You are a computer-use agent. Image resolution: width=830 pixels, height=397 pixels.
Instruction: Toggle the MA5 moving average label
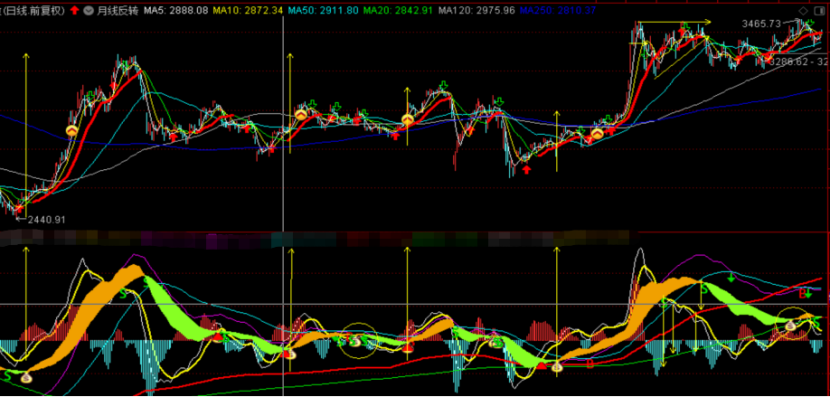(176, 10)
